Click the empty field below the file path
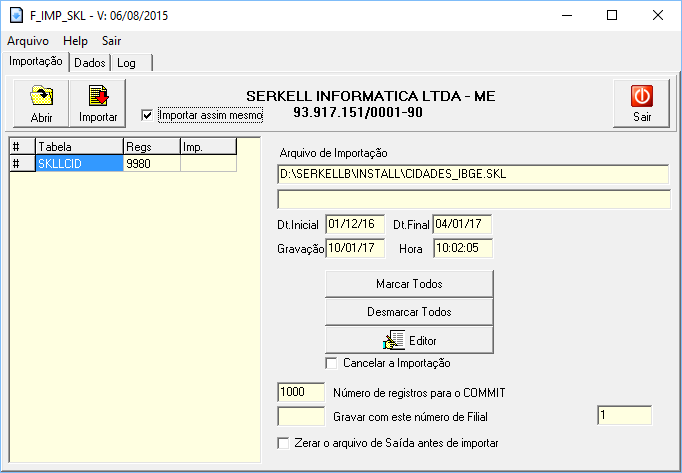The image size is (682, 473). tap(473, 199)
